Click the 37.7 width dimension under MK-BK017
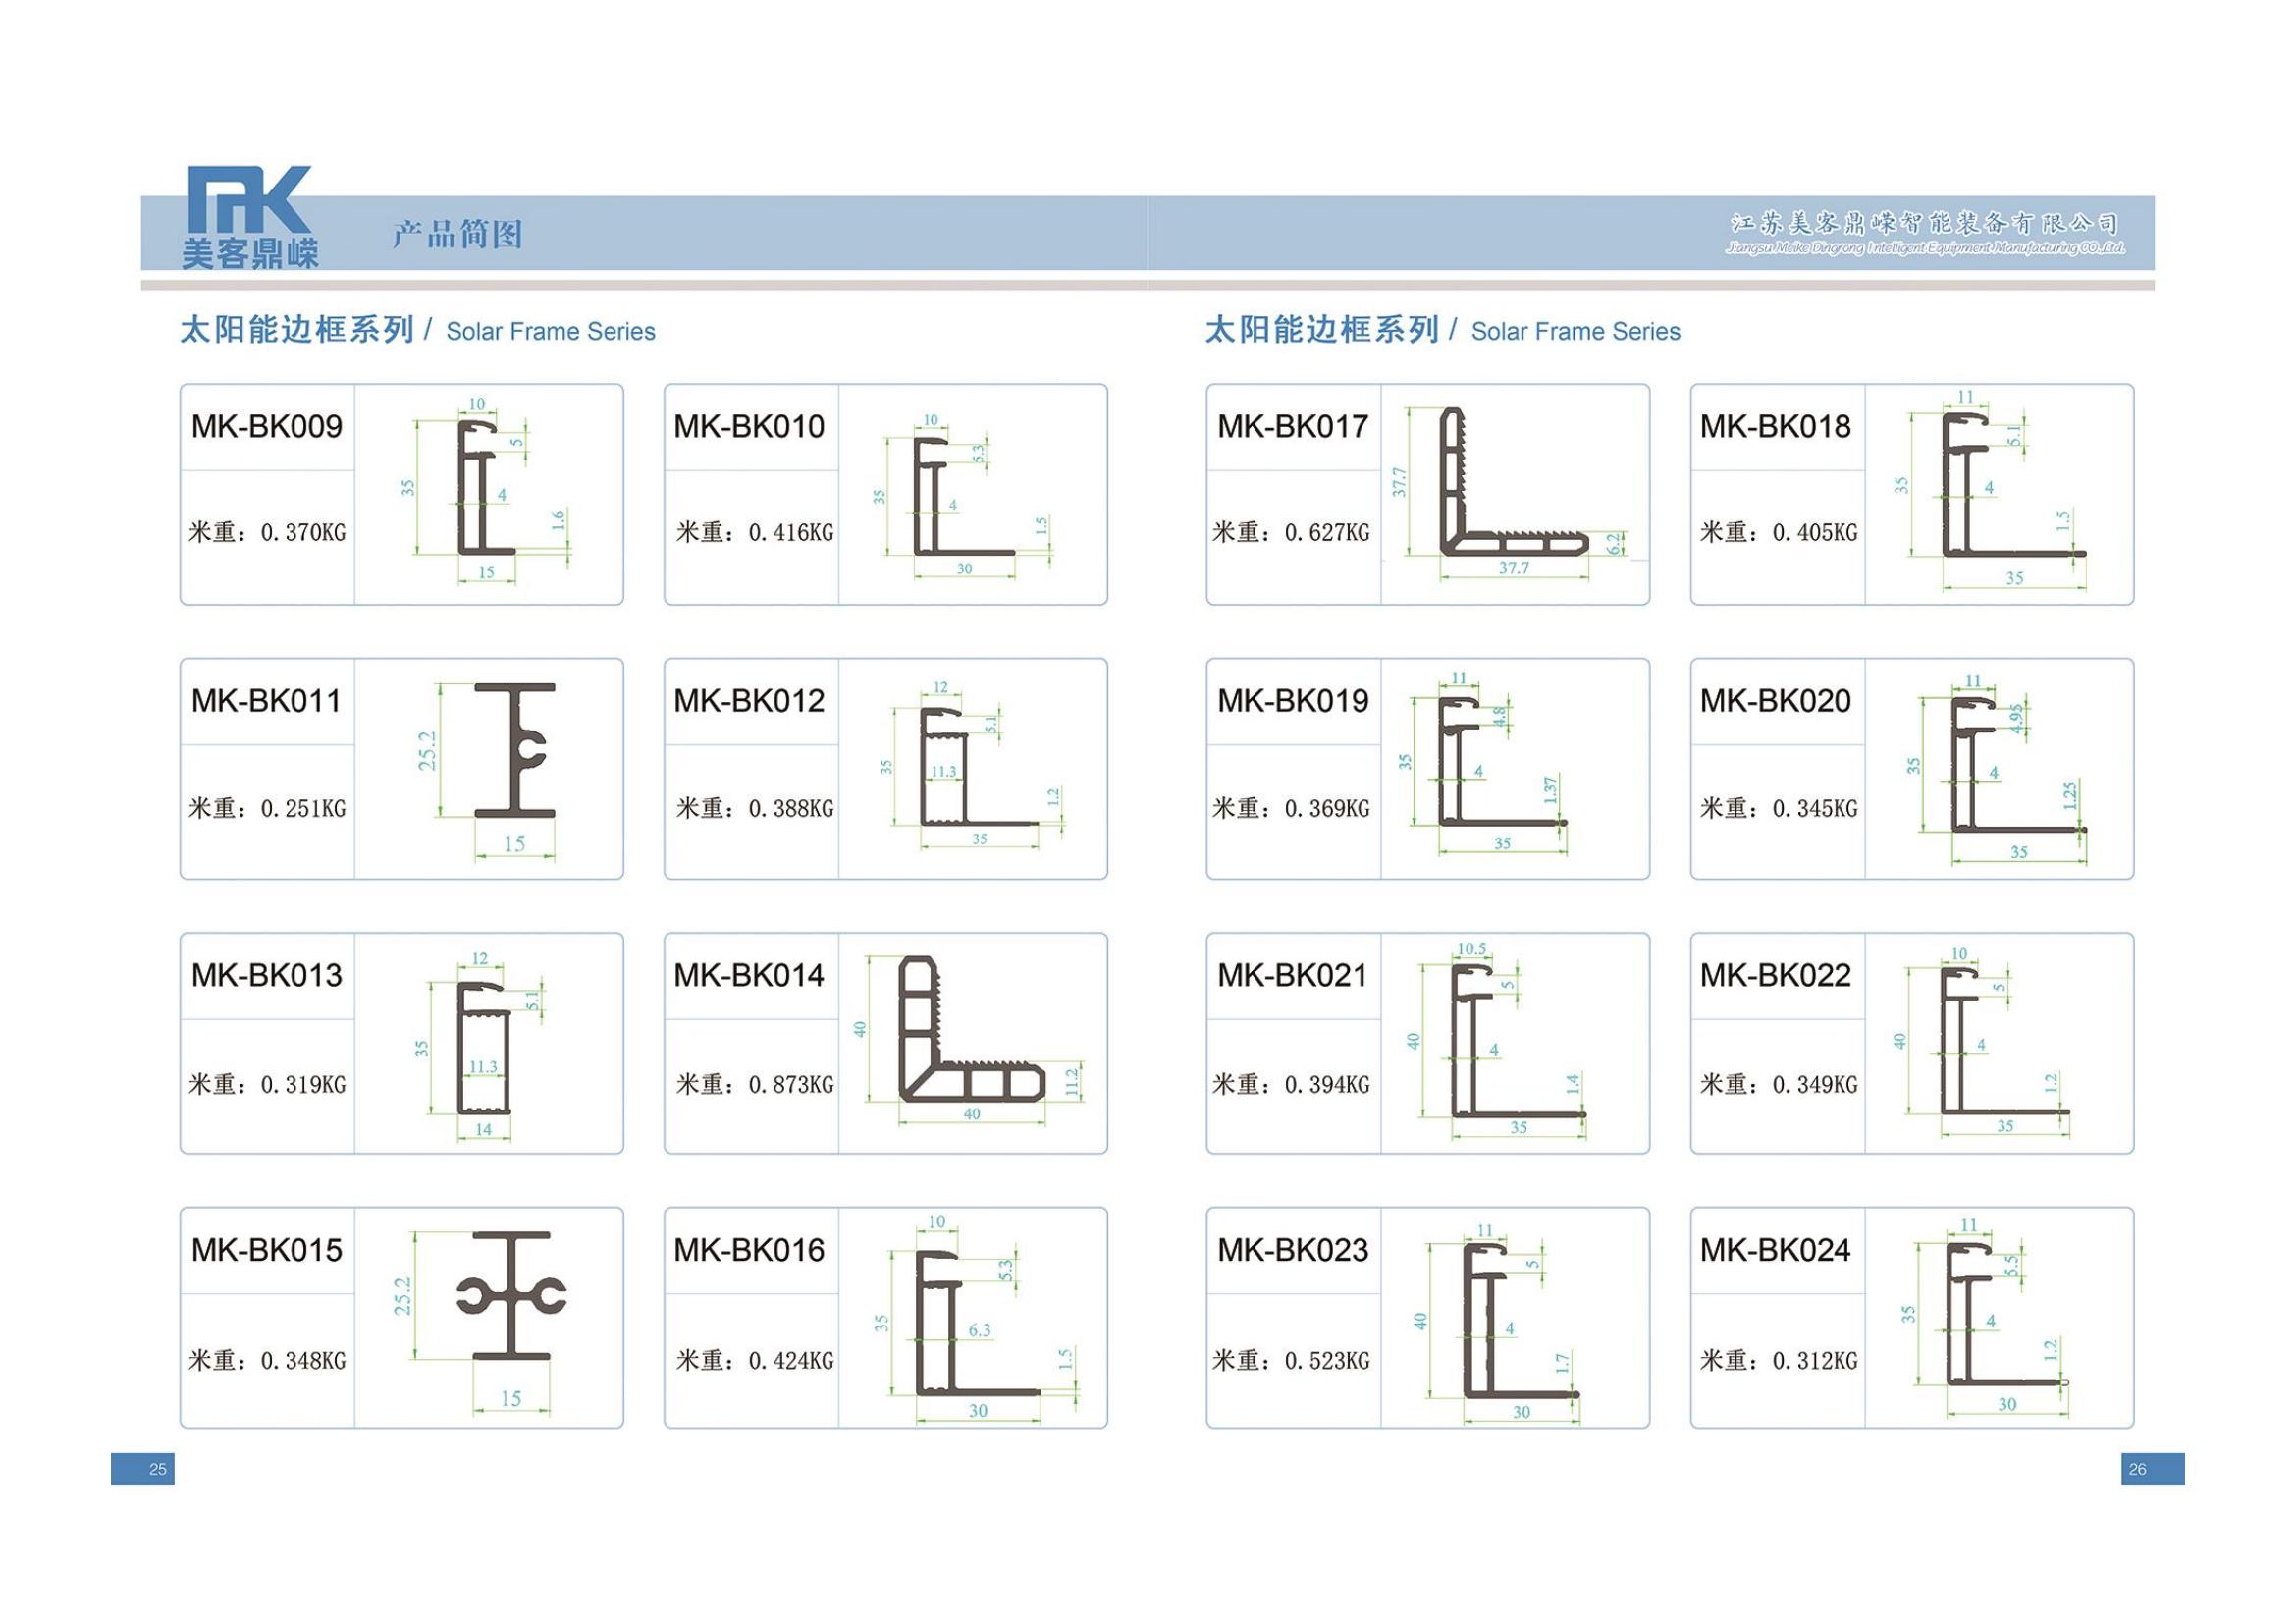 tap(1514, 568)
